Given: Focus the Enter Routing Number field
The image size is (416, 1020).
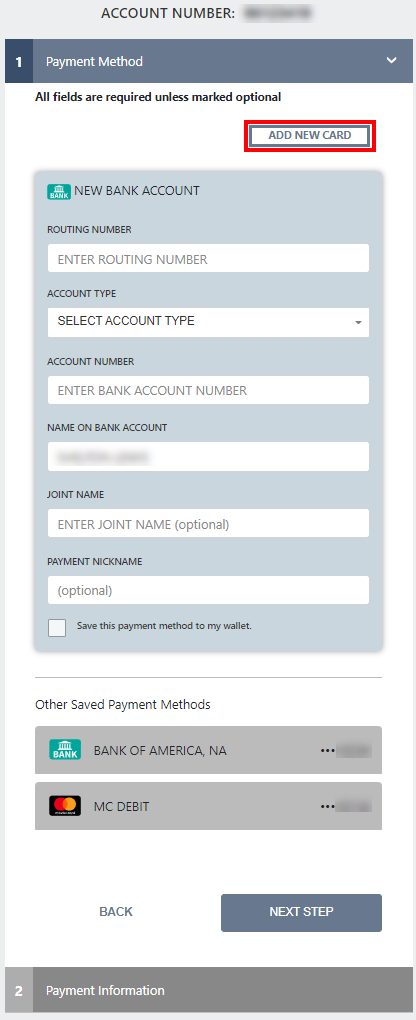Looking at the screenshot, I should [208, 258].
